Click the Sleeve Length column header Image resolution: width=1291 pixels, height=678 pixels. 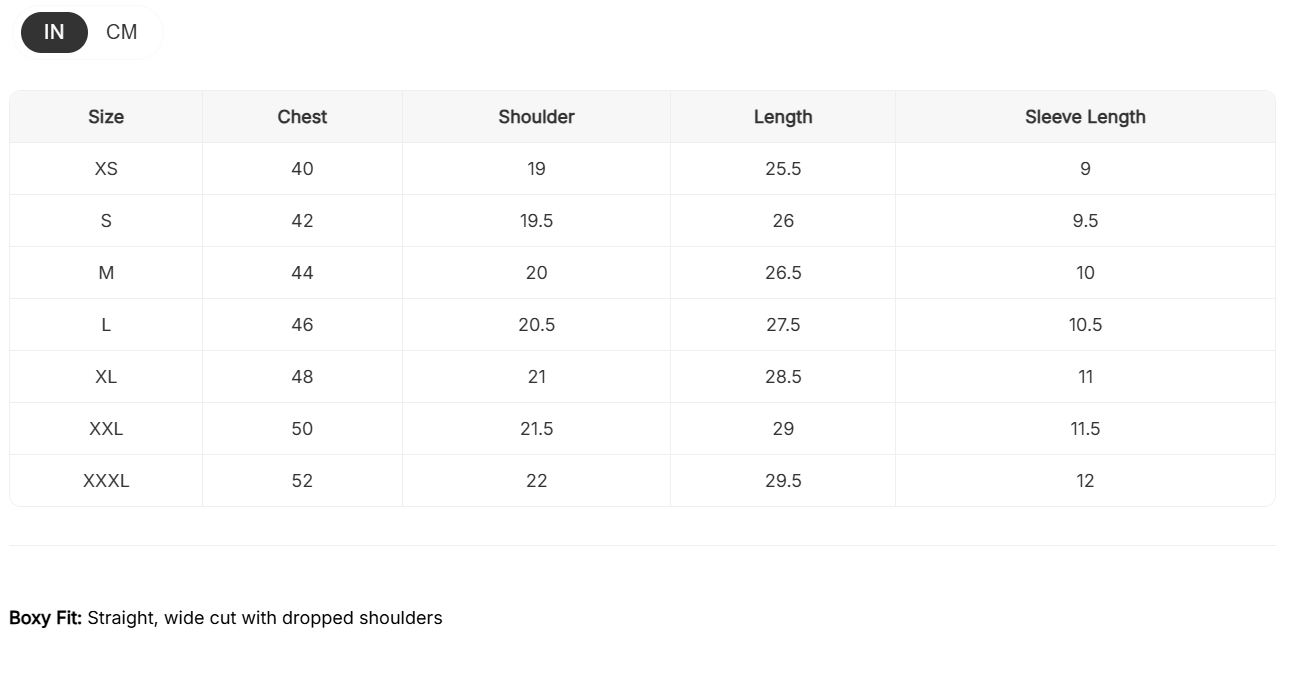point(1085,117)
